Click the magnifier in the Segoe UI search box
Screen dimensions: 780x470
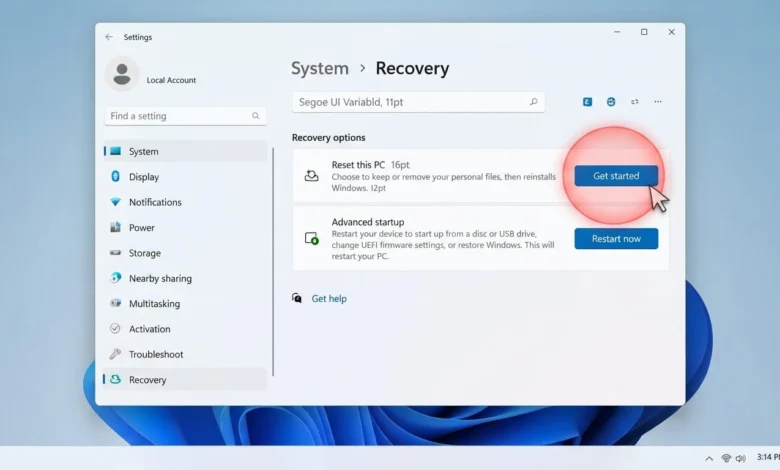point(533,102)
